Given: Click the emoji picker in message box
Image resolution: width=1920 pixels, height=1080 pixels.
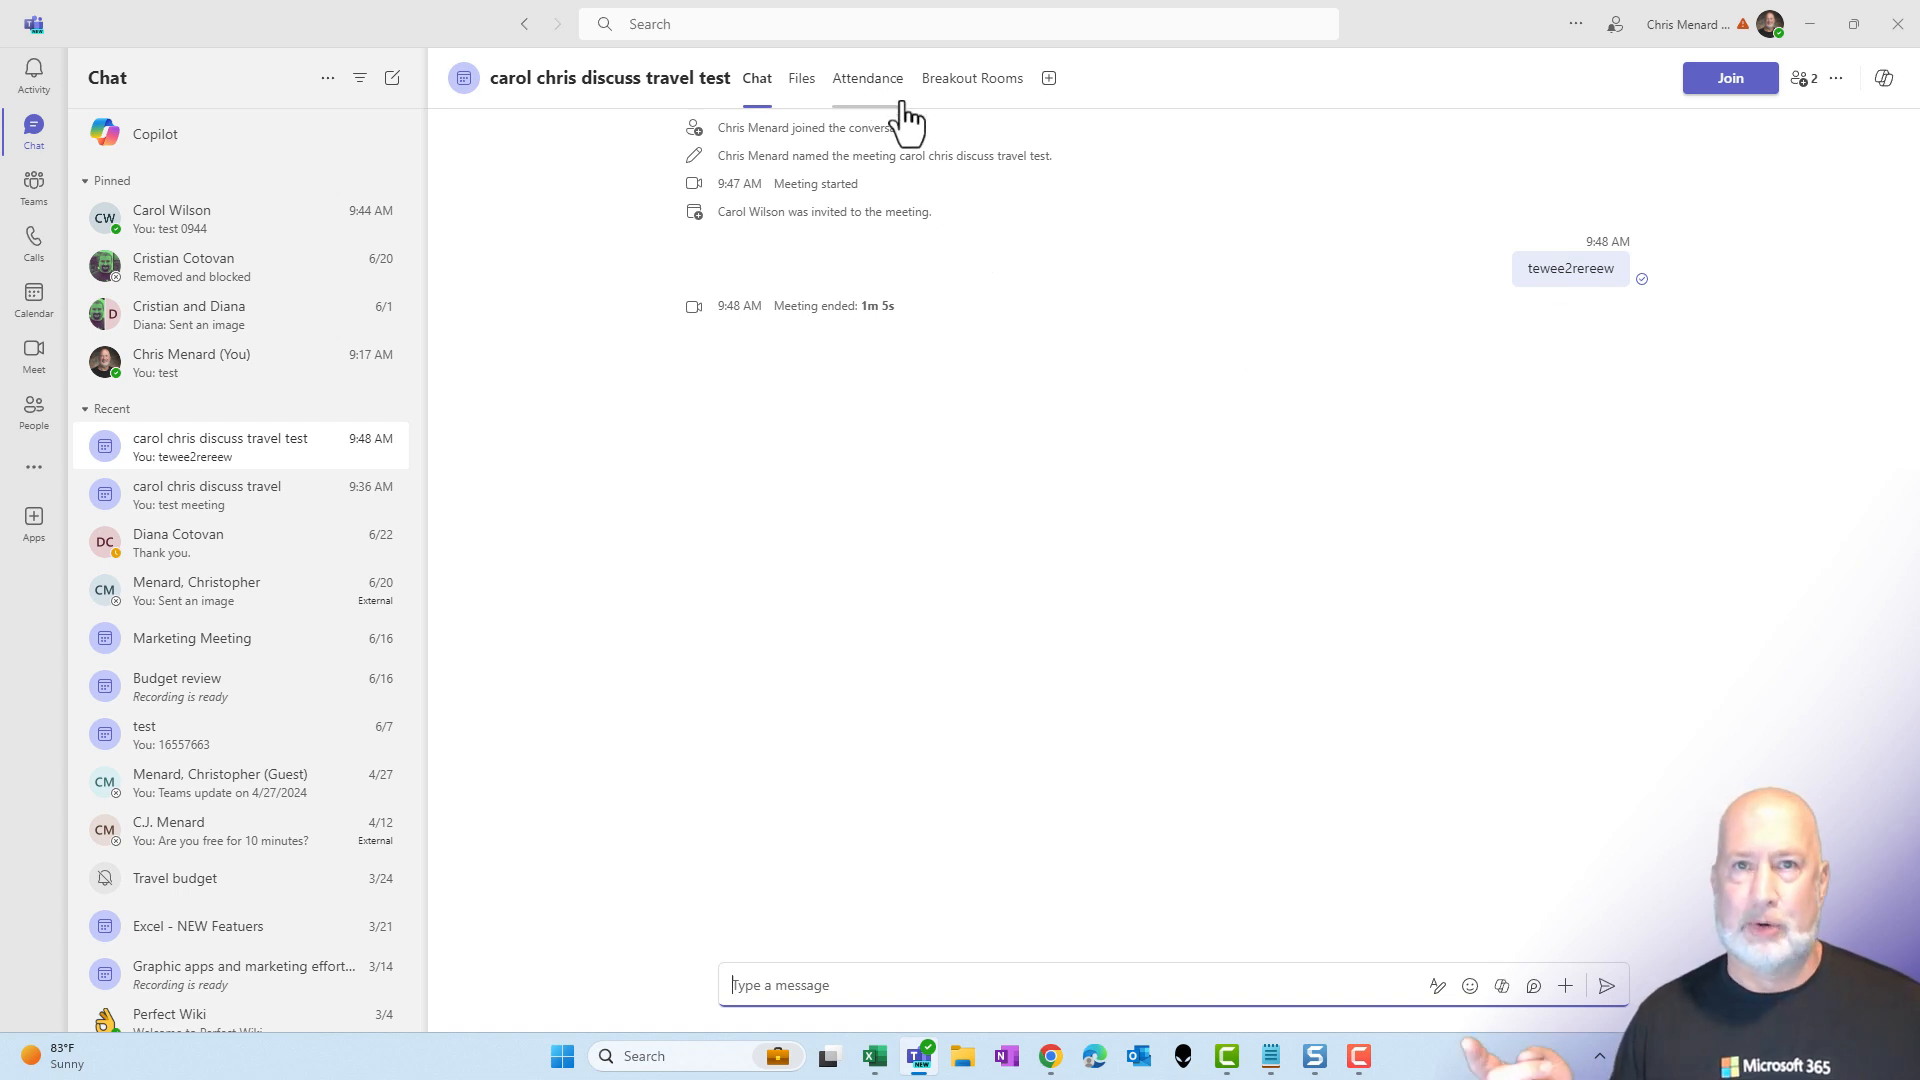Looking at the screenshot, I should pyautogui.click(x=1469, y=986).
